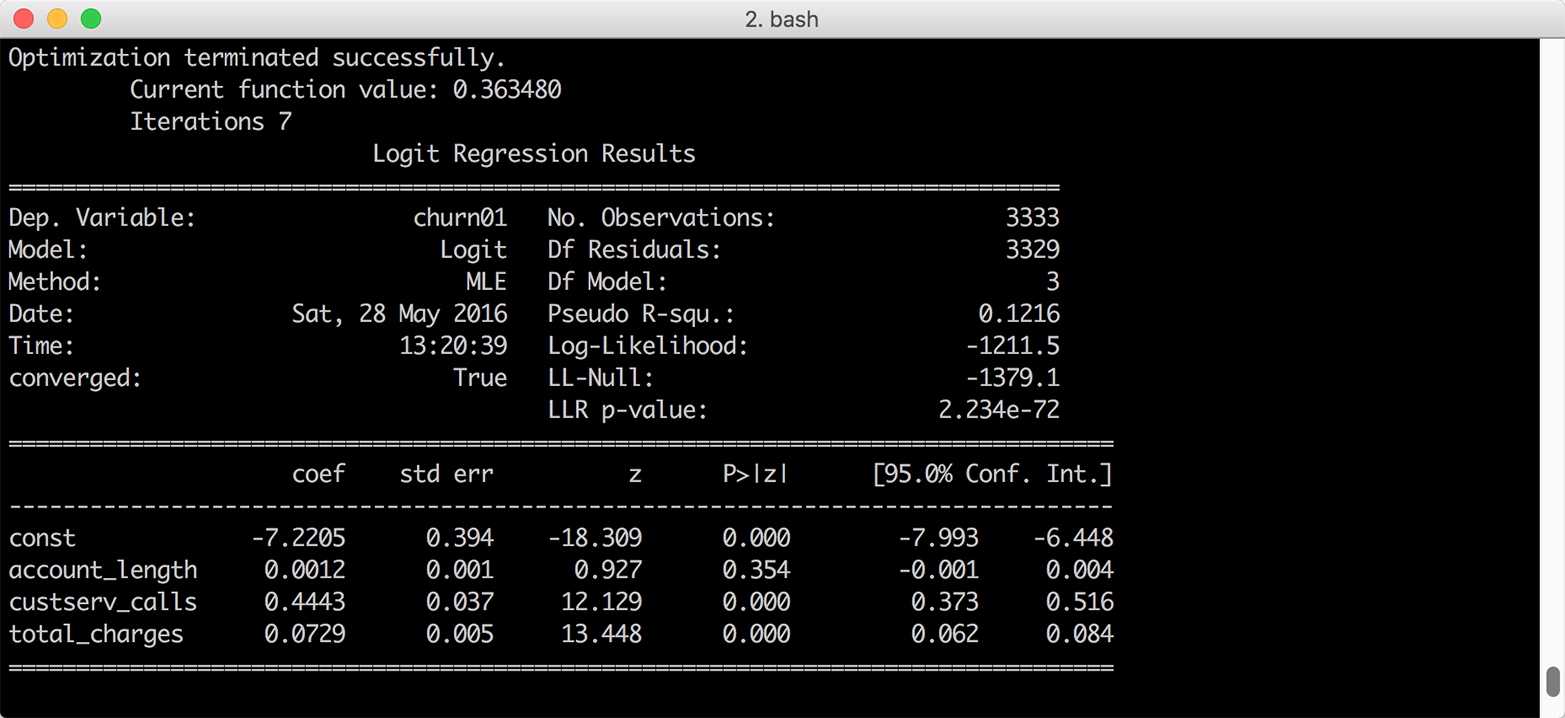Click the red close window button
The image size is (1565, 718).
pyautogui.click(x=22, y=18)
